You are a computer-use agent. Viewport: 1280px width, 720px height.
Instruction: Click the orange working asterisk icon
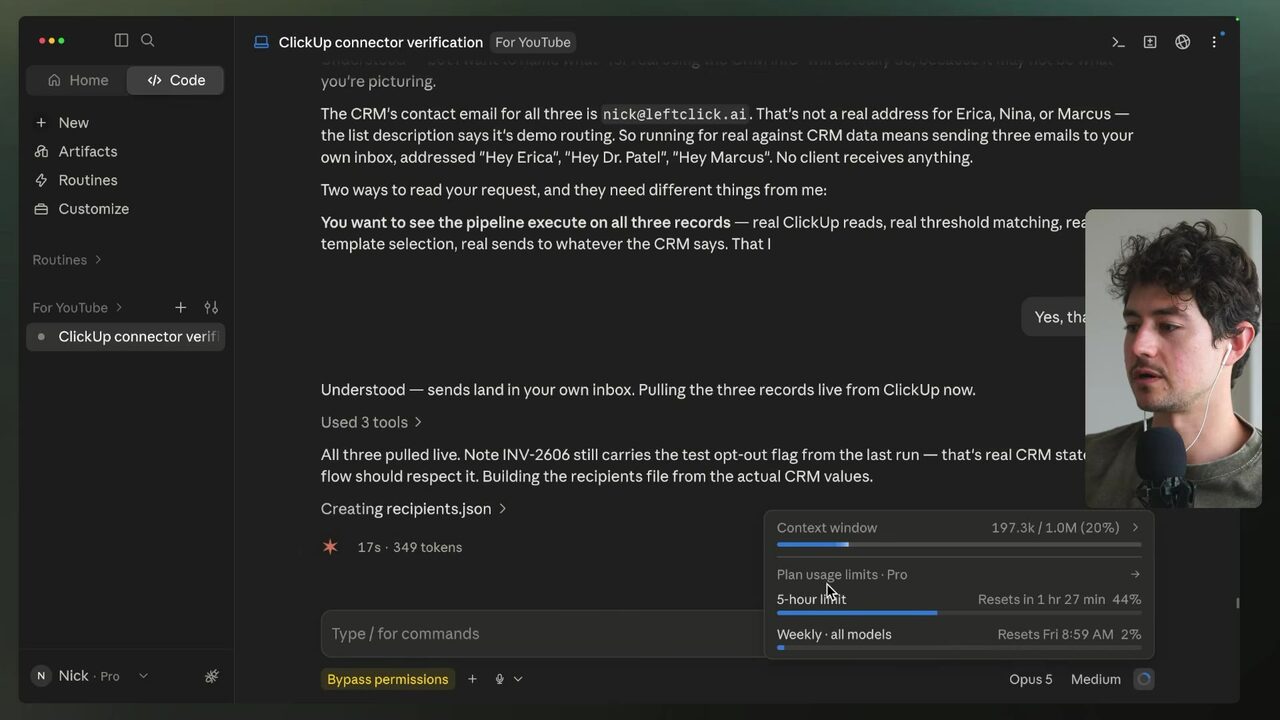330,547
